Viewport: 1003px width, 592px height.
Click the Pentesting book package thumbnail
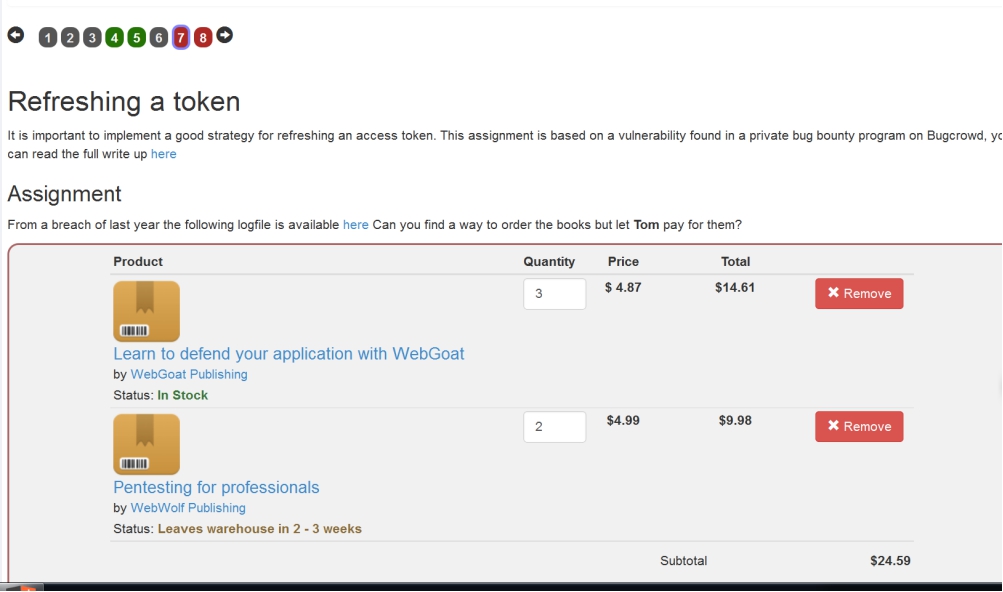(146, 444)
